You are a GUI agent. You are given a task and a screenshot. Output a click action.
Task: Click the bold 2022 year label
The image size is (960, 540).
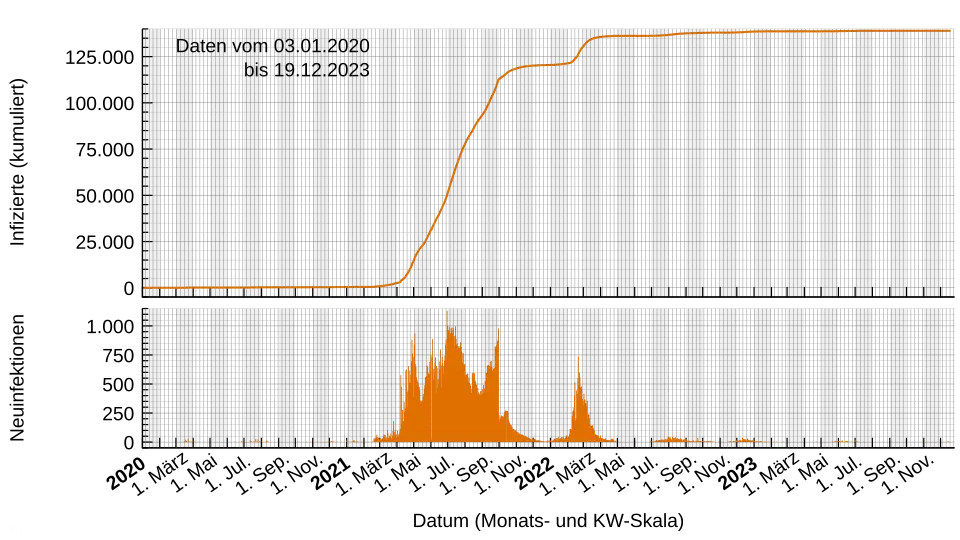(534, 474)
